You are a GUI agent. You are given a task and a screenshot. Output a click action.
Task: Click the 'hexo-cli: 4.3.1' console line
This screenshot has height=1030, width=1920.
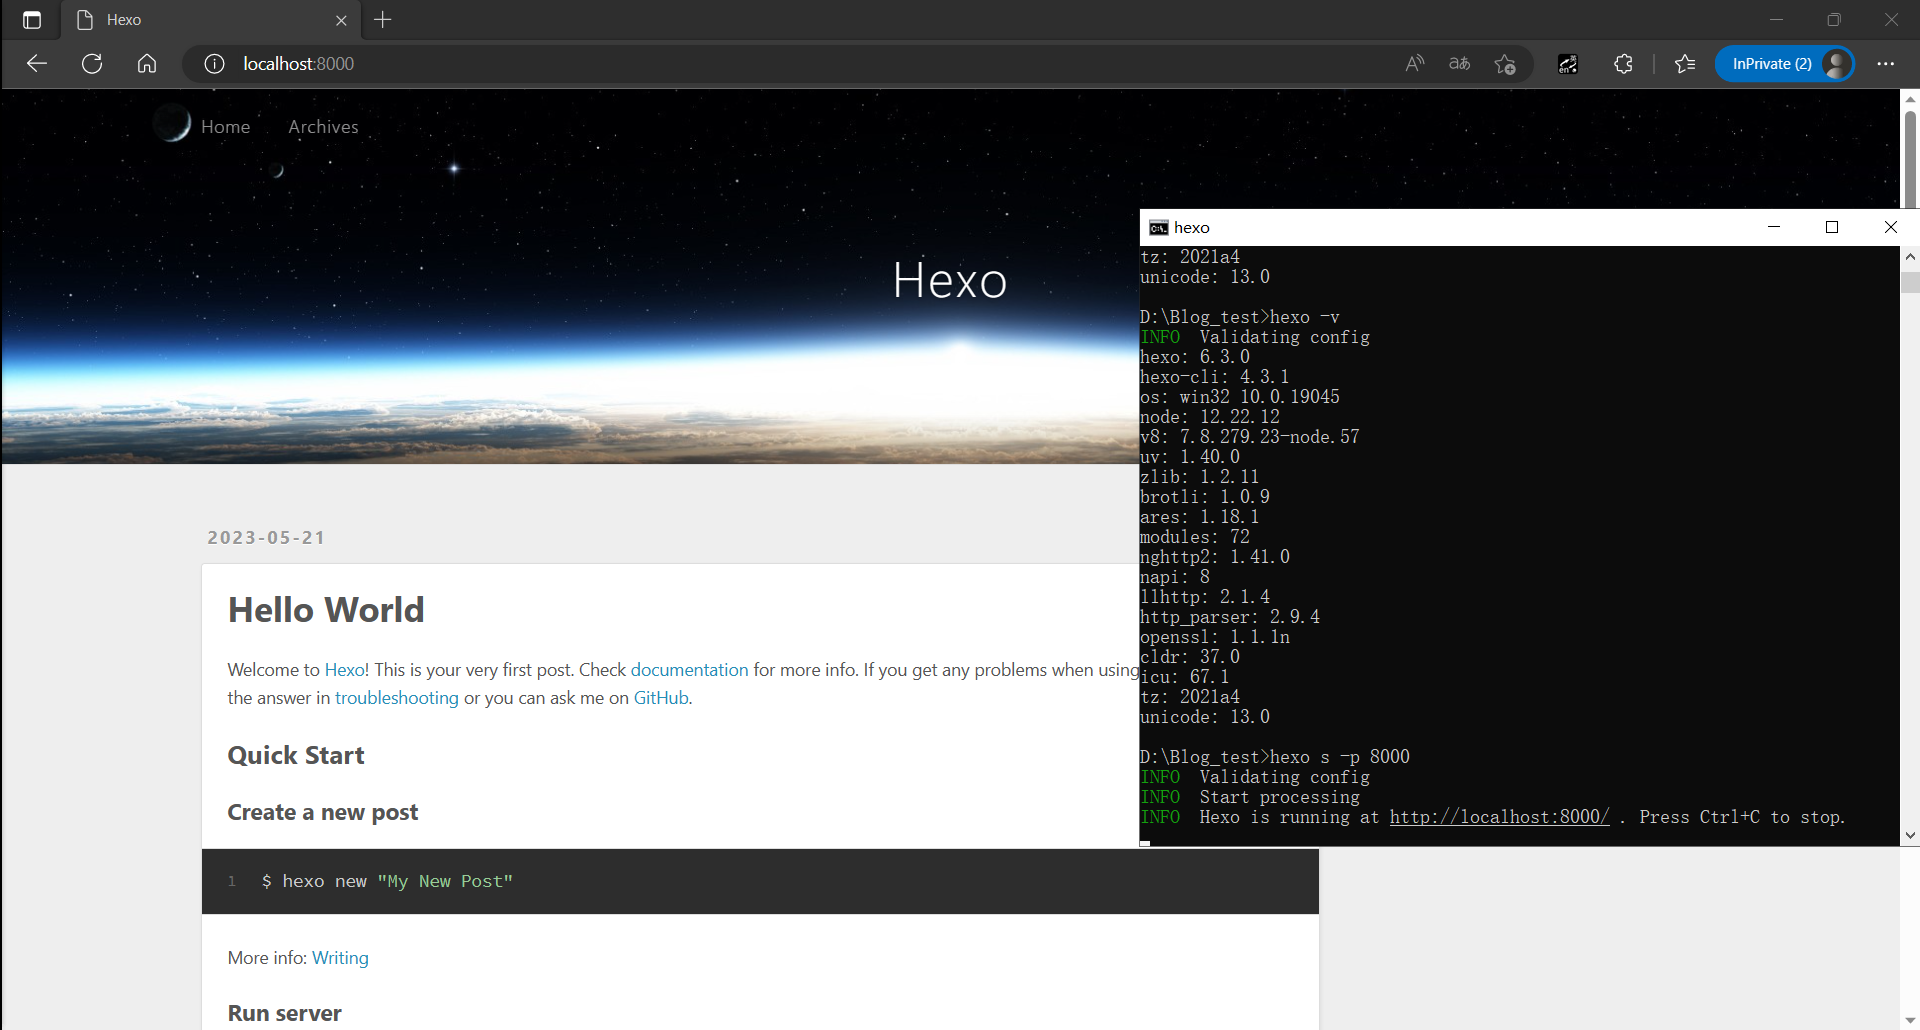click(1215, 377)
